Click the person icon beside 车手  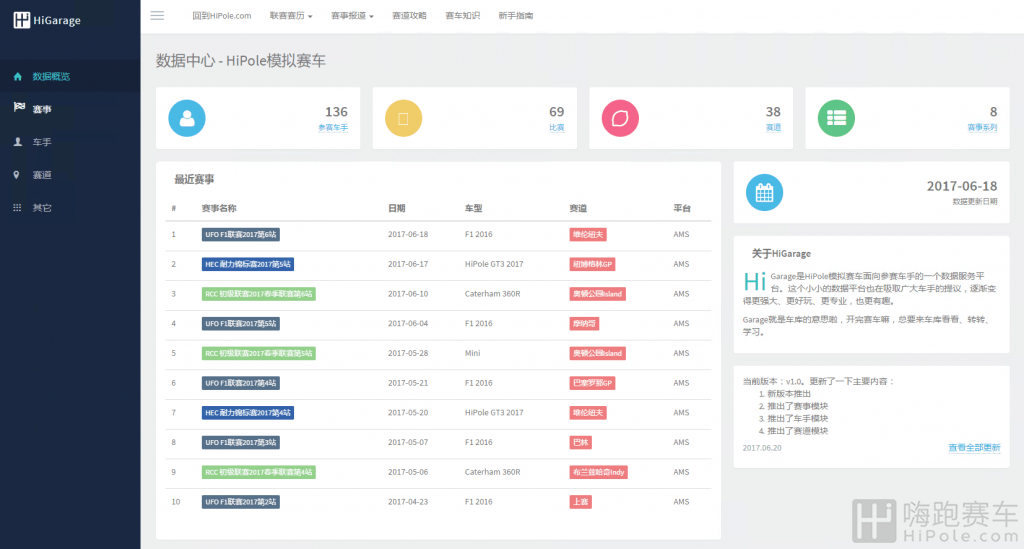pos(18,142)
